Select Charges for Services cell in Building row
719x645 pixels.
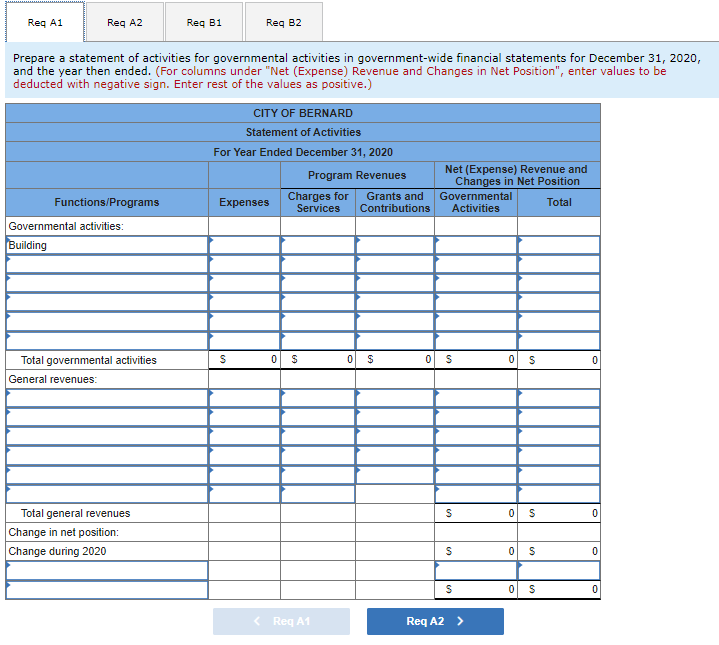tap(318, 245)
